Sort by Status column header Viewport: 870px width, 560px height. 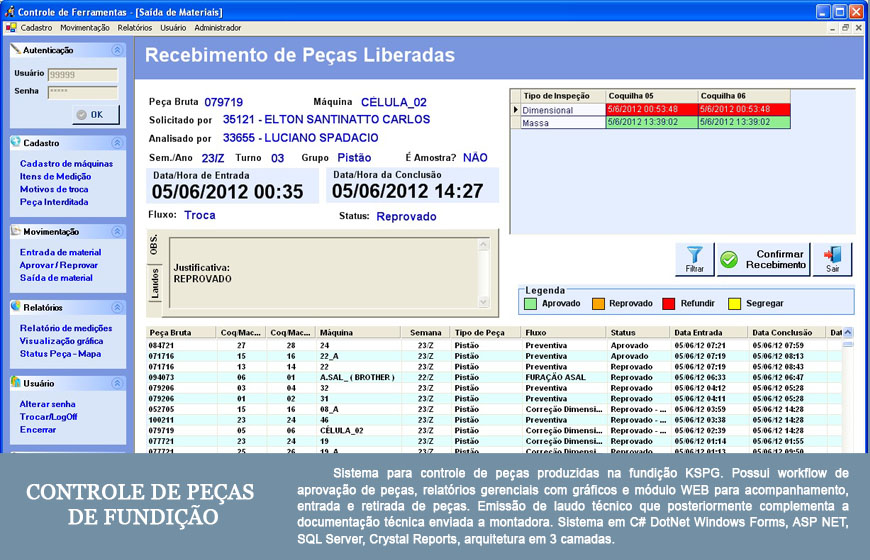[638, 332]
